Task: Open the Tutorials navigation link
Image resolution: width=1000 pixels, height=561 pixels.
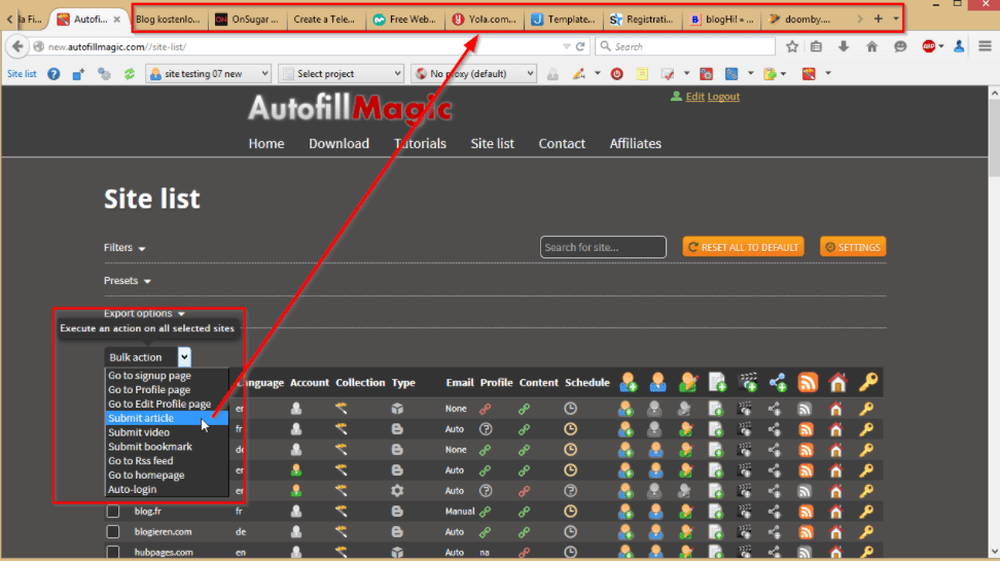Action: (x=420, y=143)
